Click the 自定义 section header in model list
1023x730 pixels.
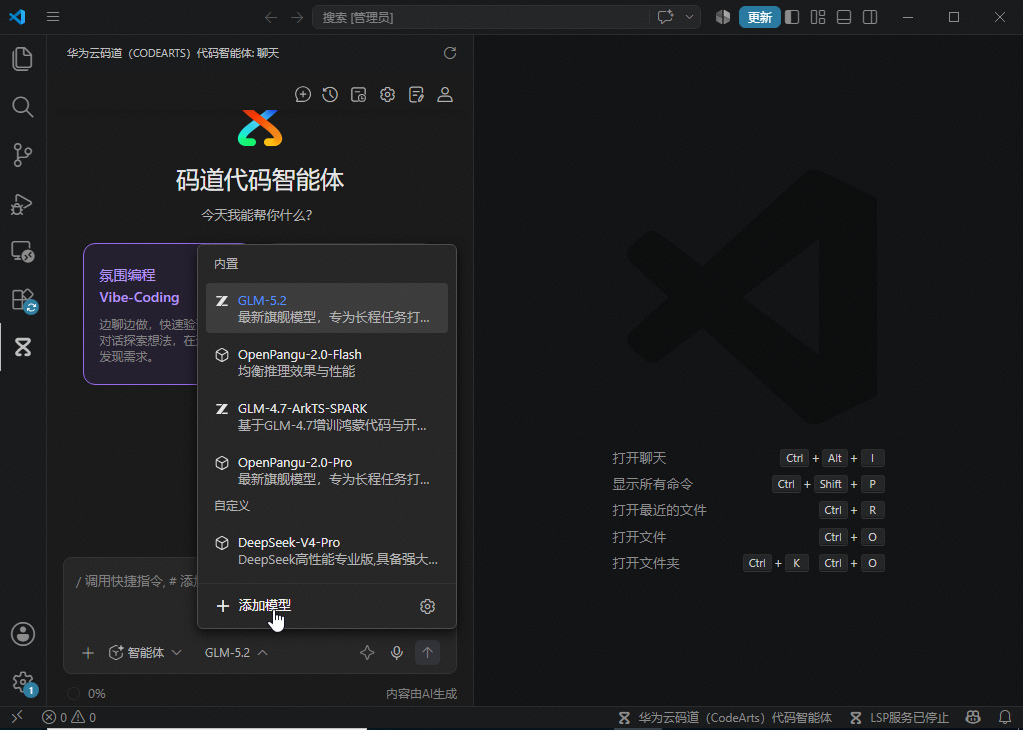[x=232, y=506]
